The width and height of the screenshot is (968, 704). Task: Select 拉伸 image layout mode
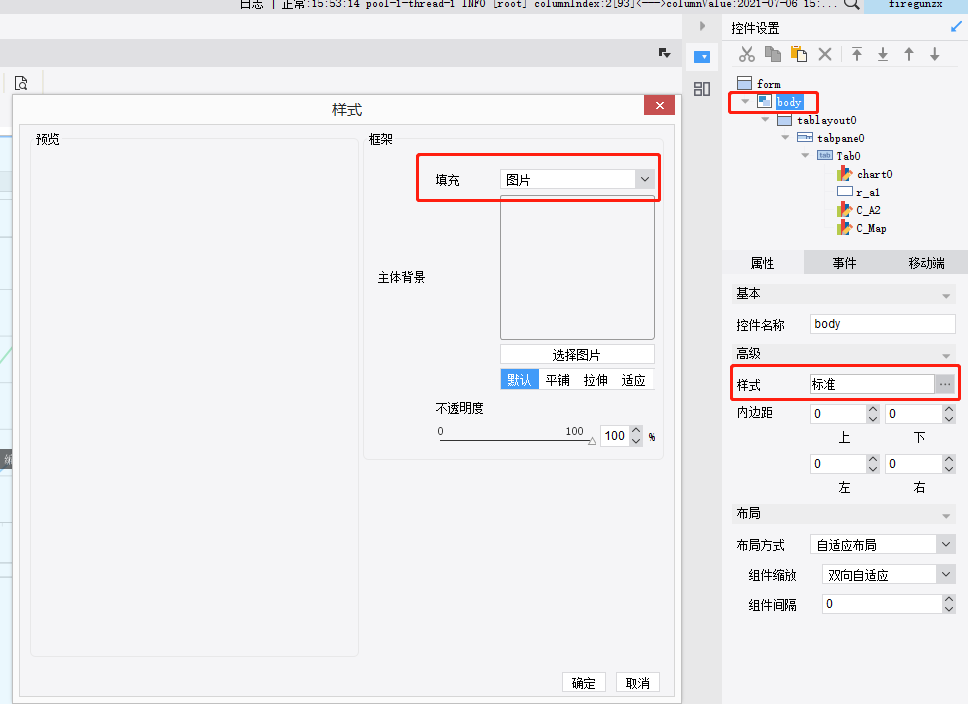[596, 379]
